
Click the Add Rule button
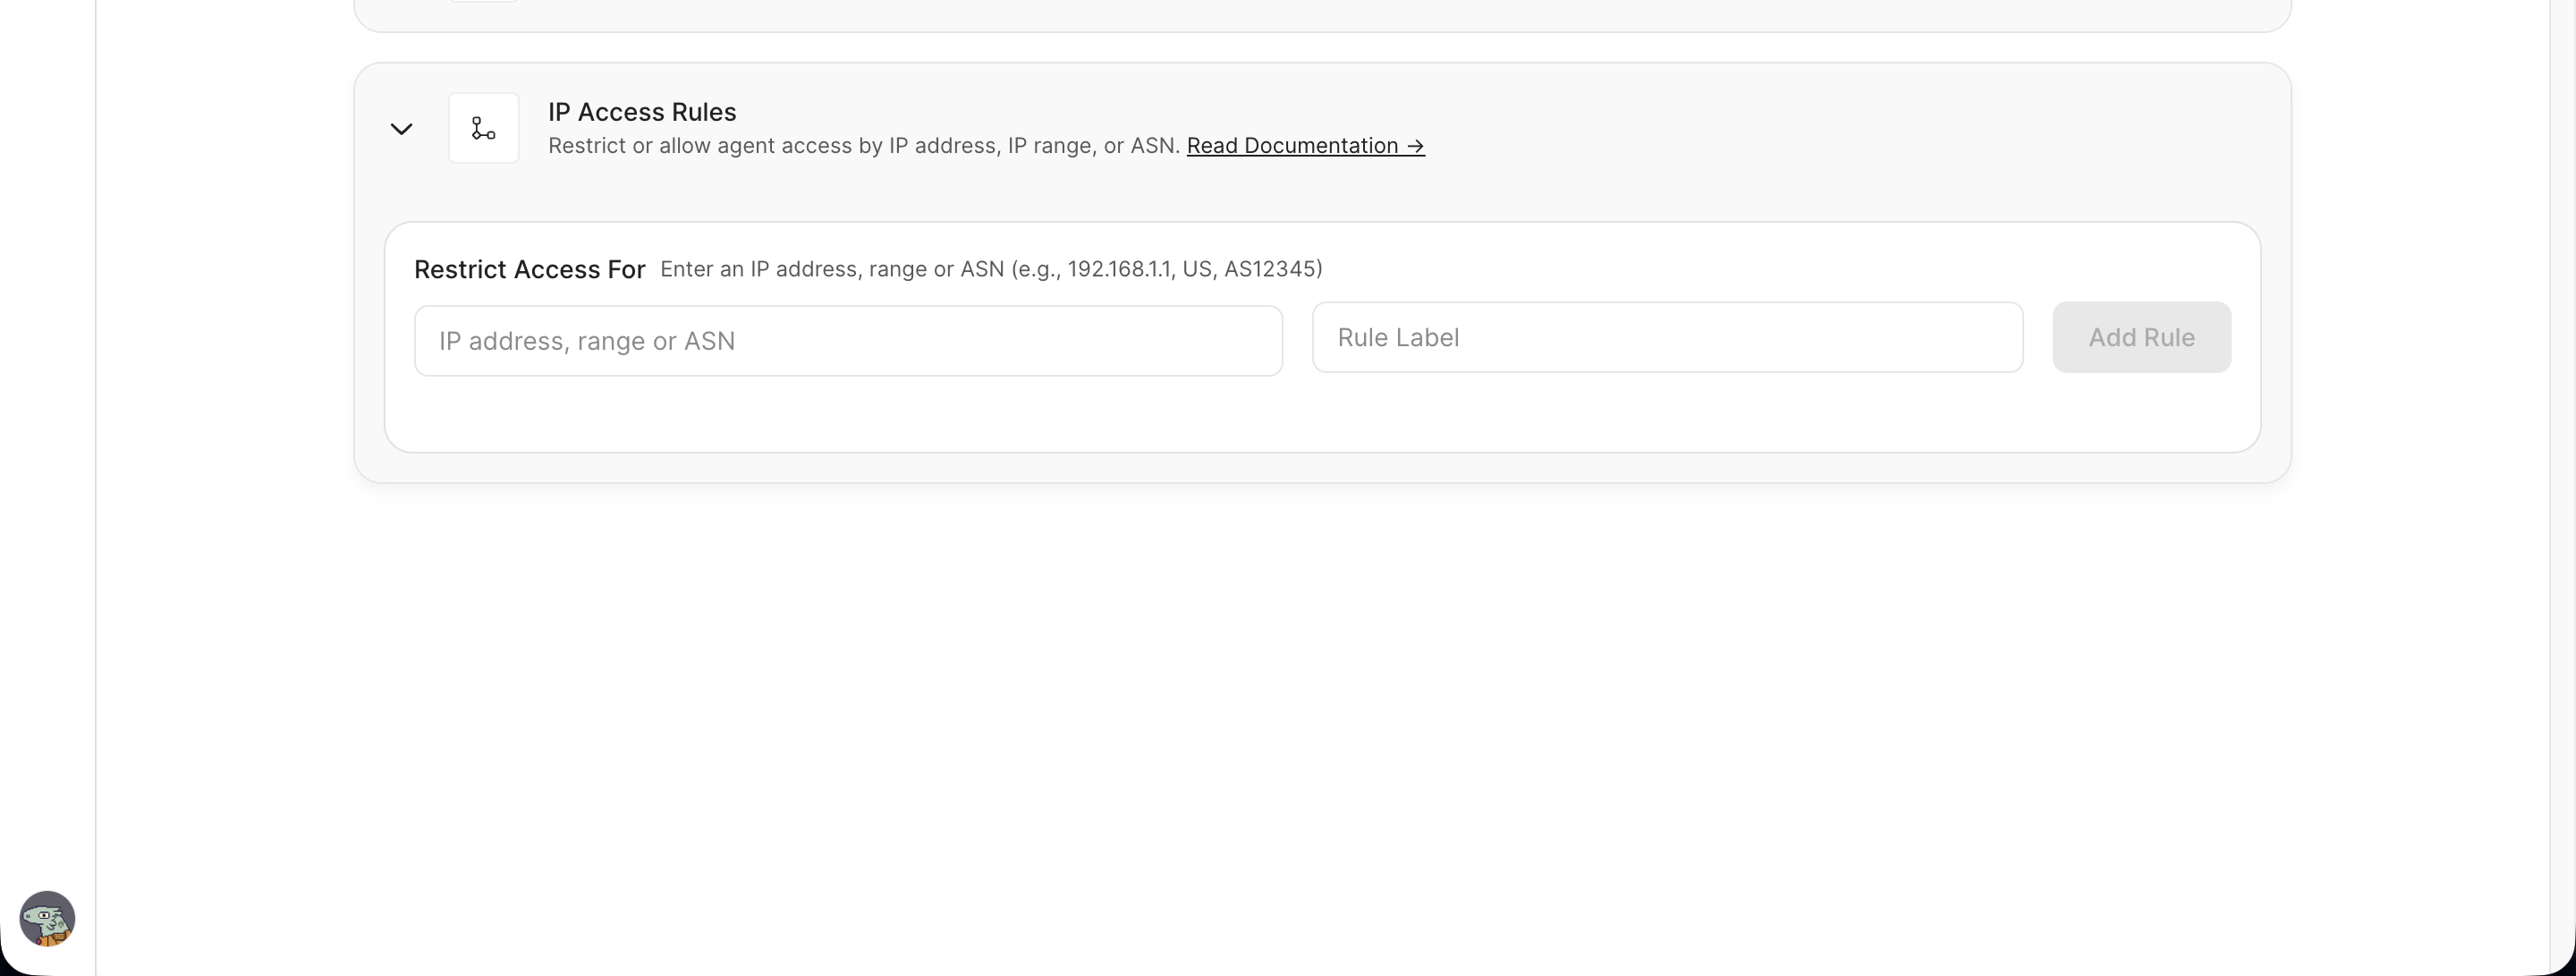pos(2141,338)
